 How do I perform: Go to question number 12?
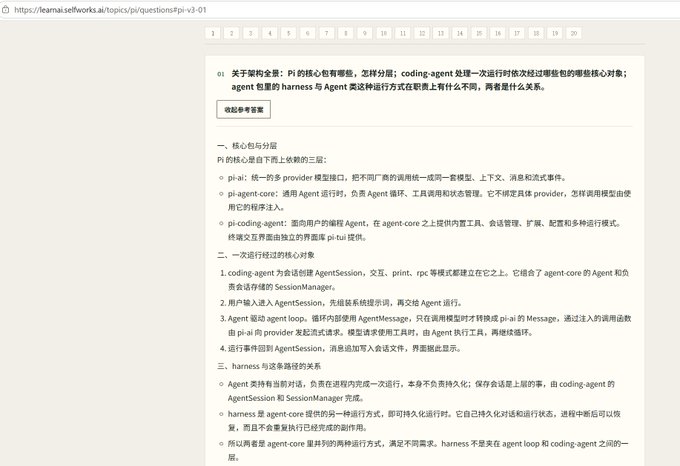(422, 33)
